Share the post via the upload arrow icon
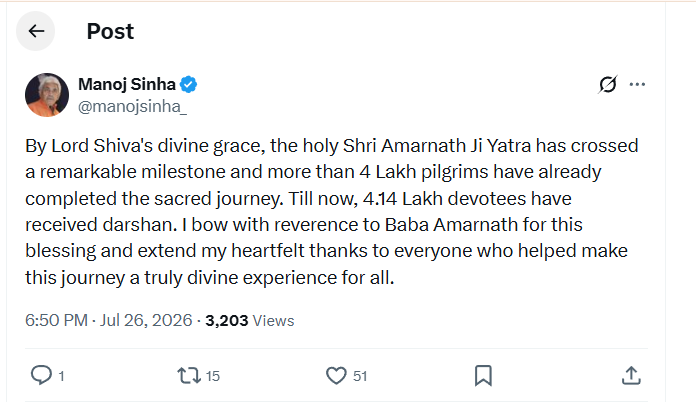The image size is (696, 402). tap(631, 375)
